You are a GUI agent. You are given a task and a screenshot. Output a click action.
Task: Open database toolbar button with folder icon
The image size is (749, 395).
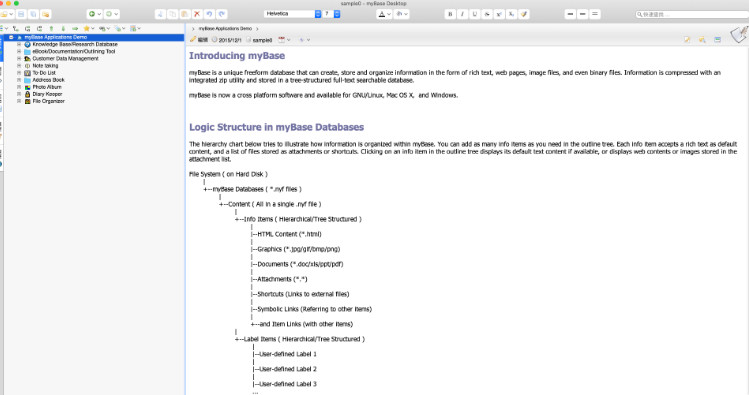tap(4, 14)
